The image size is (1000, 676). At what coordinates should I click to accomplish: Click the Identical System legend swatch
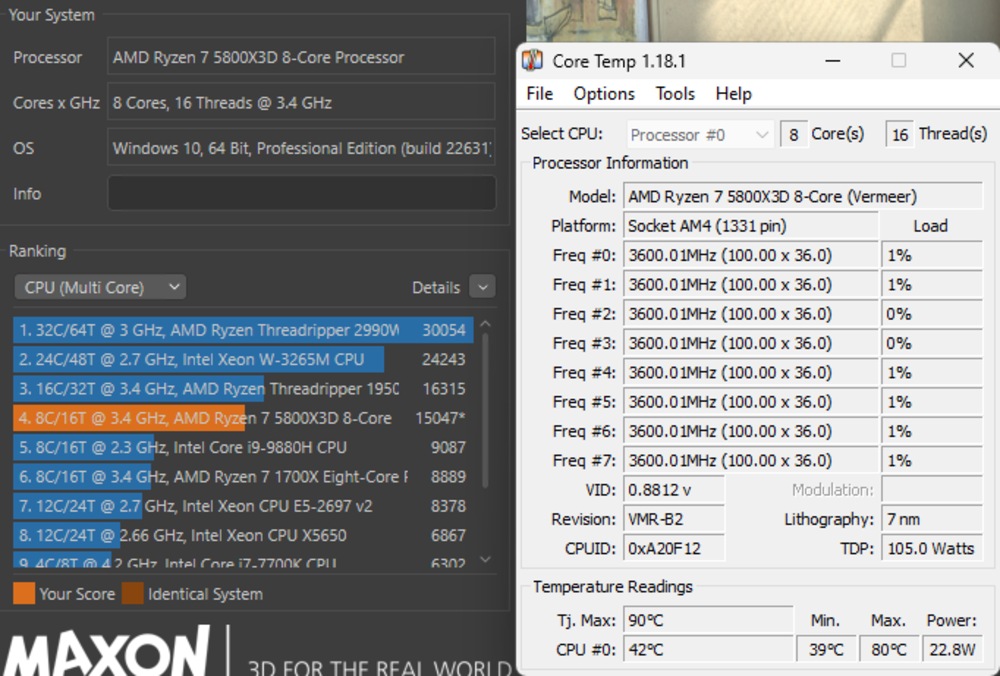130,594
